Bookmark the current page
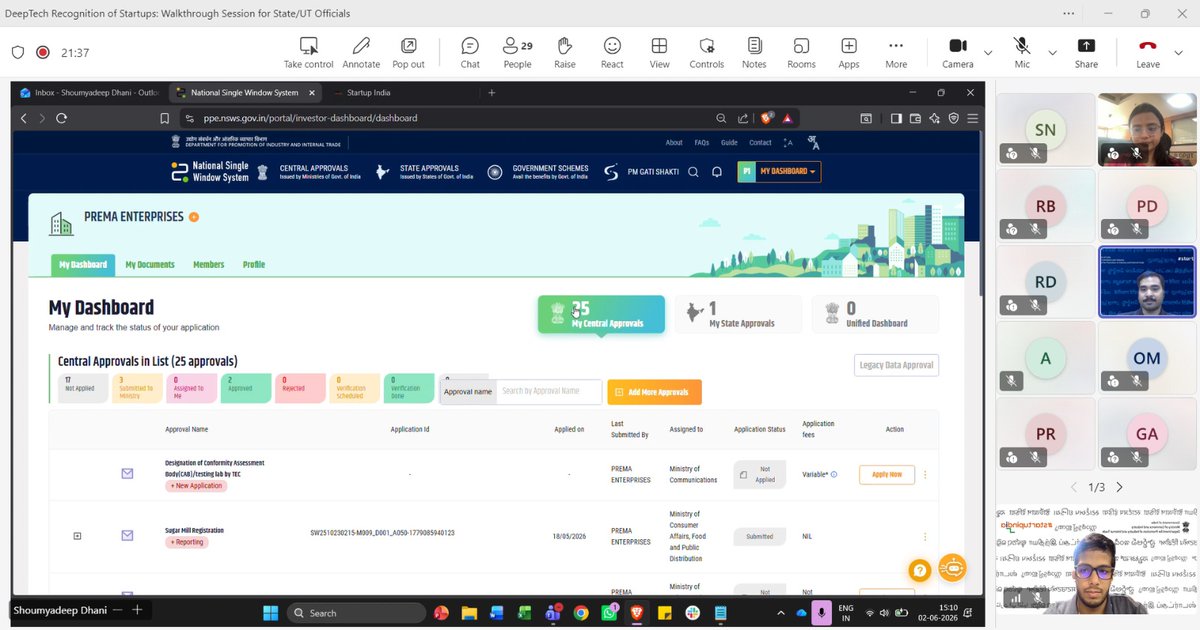The image size is (1200, 630). pyautogui.click(x=165, y=118)
